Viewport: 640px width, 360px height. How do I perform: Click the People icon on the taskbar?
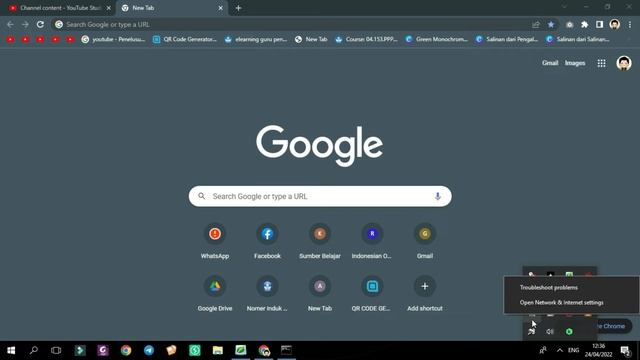pyautogui.click(x=543, y=350)
